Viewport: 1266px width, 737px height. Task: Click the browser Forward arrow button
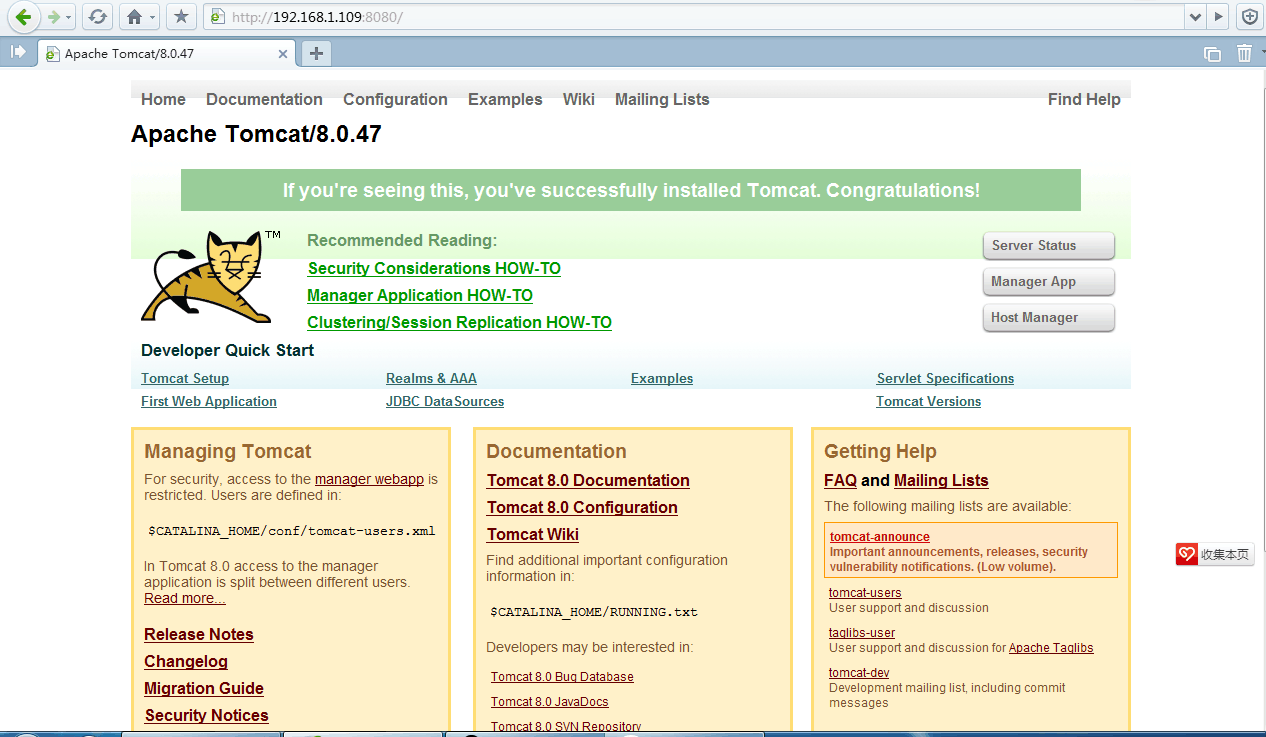pyautogui.click(x=53, y=17)
